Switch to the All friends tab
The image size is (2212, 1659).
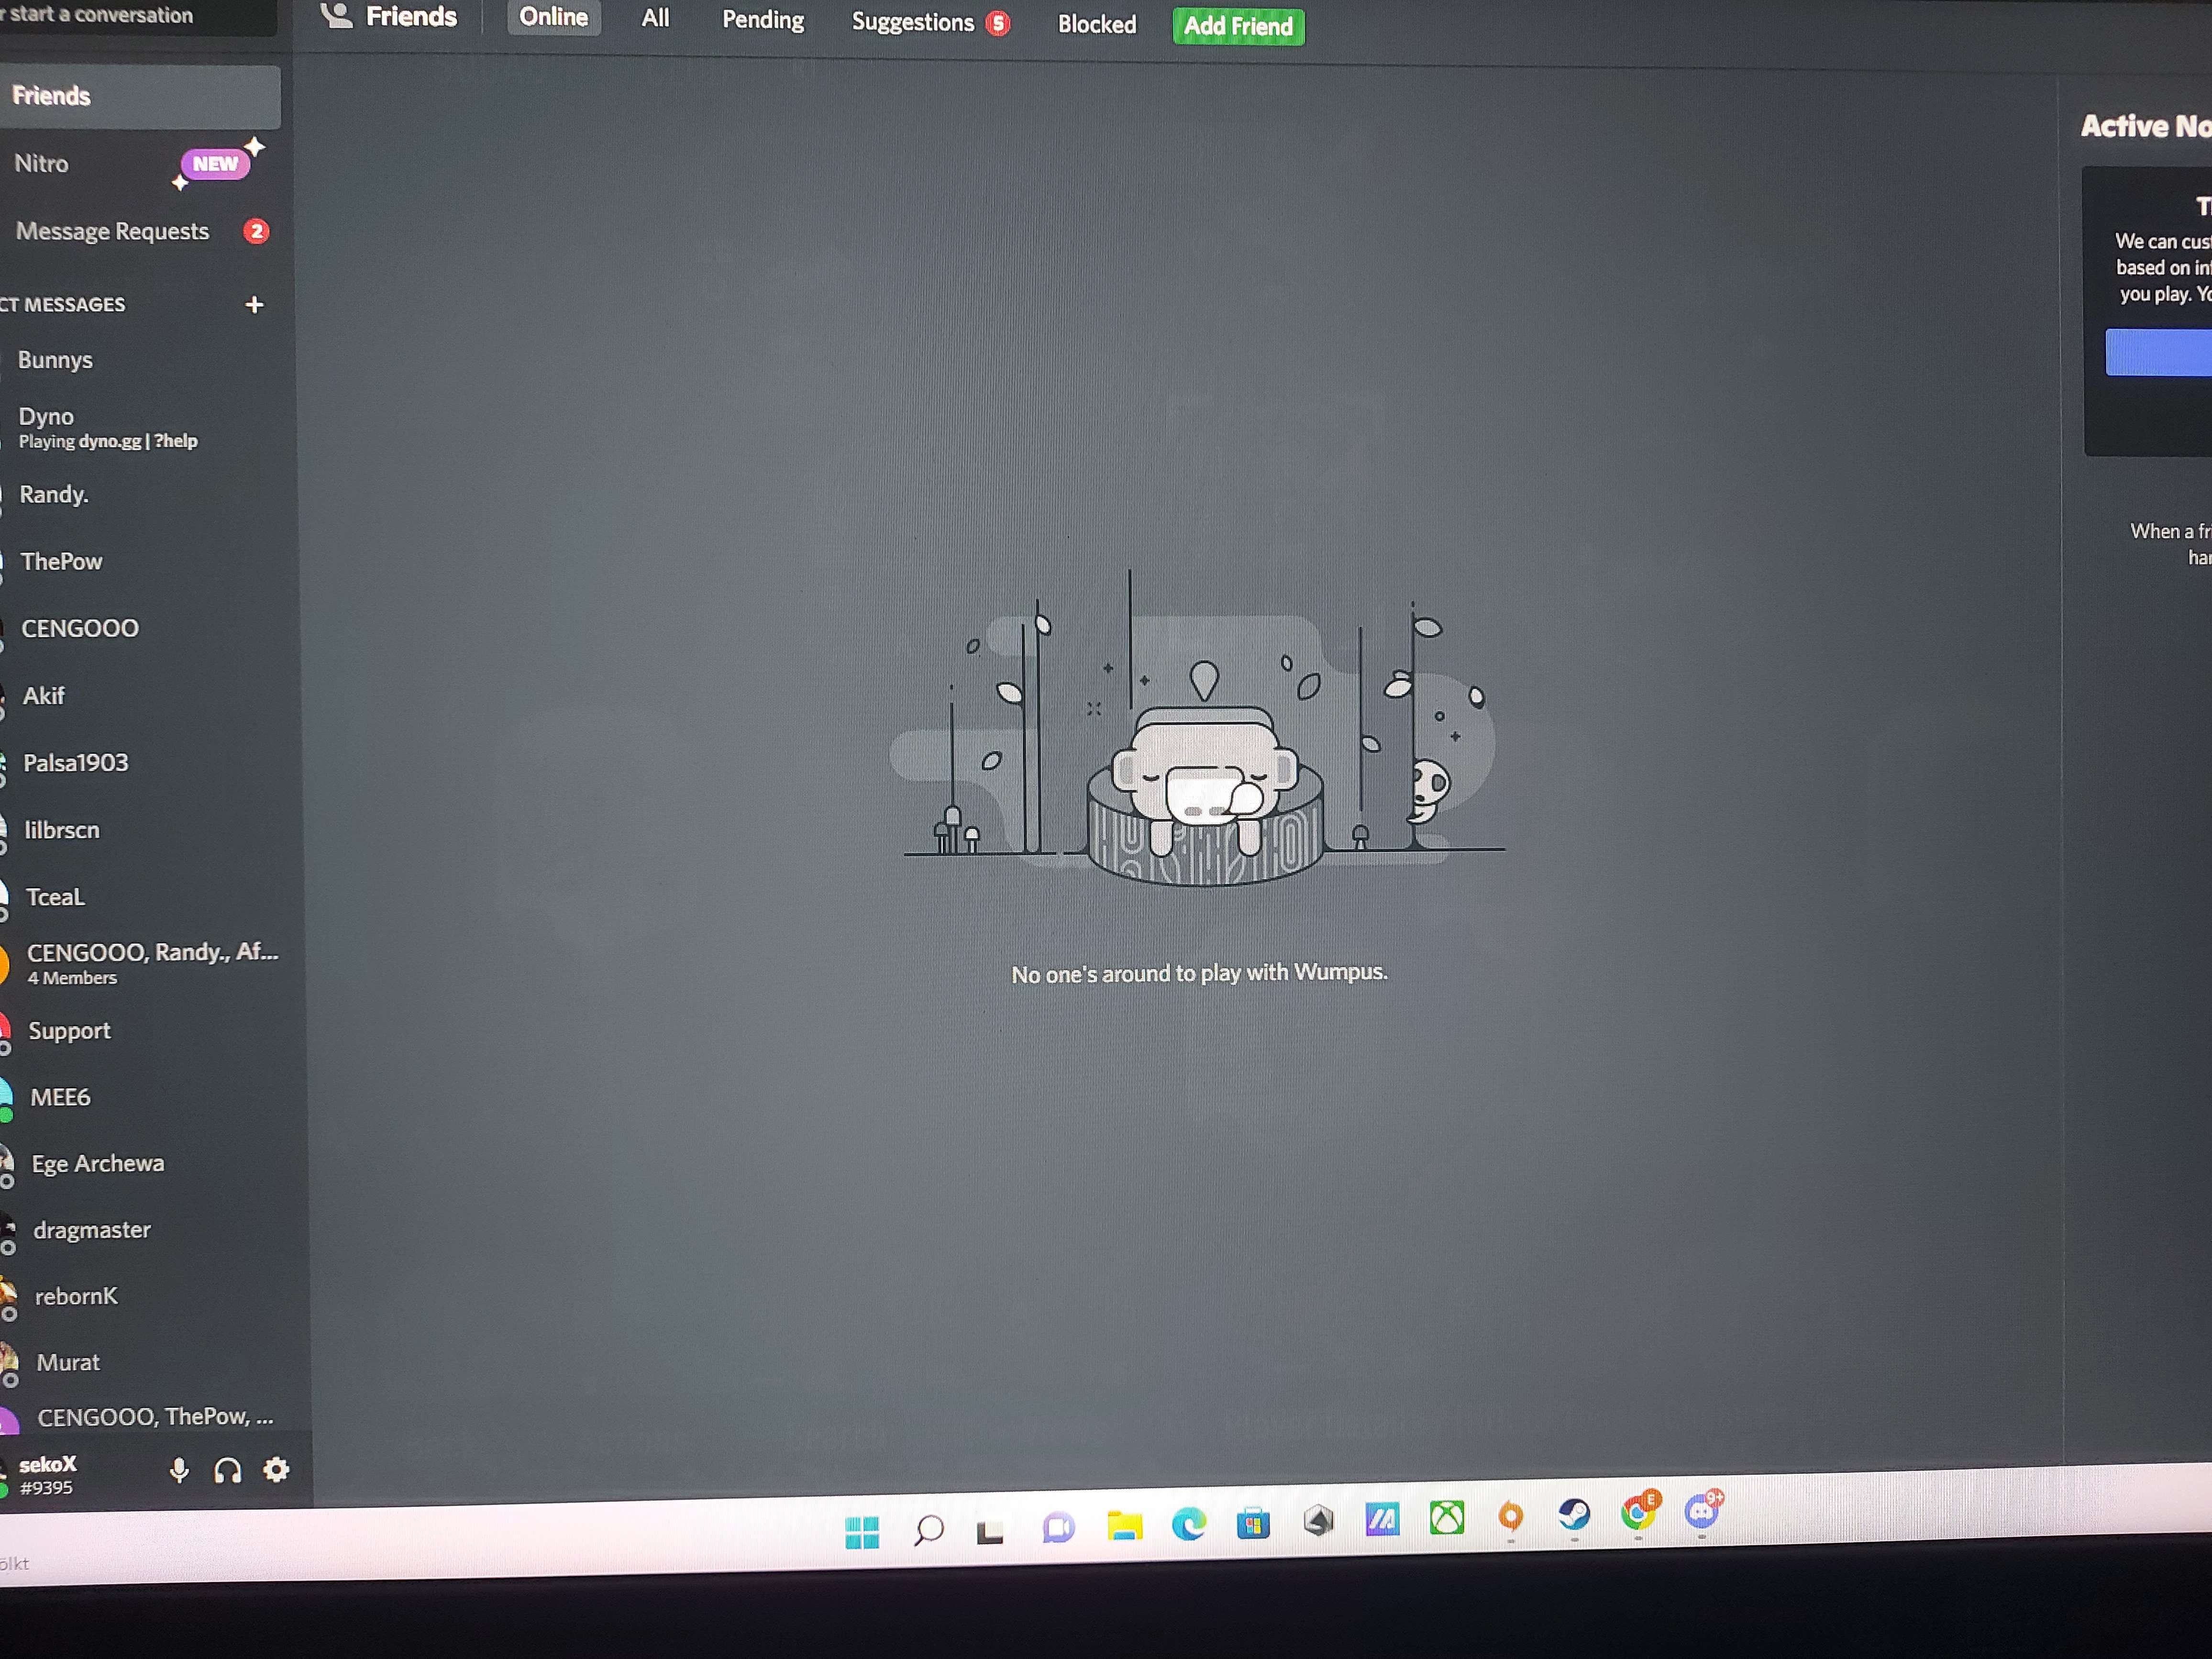tap(655, 18)
